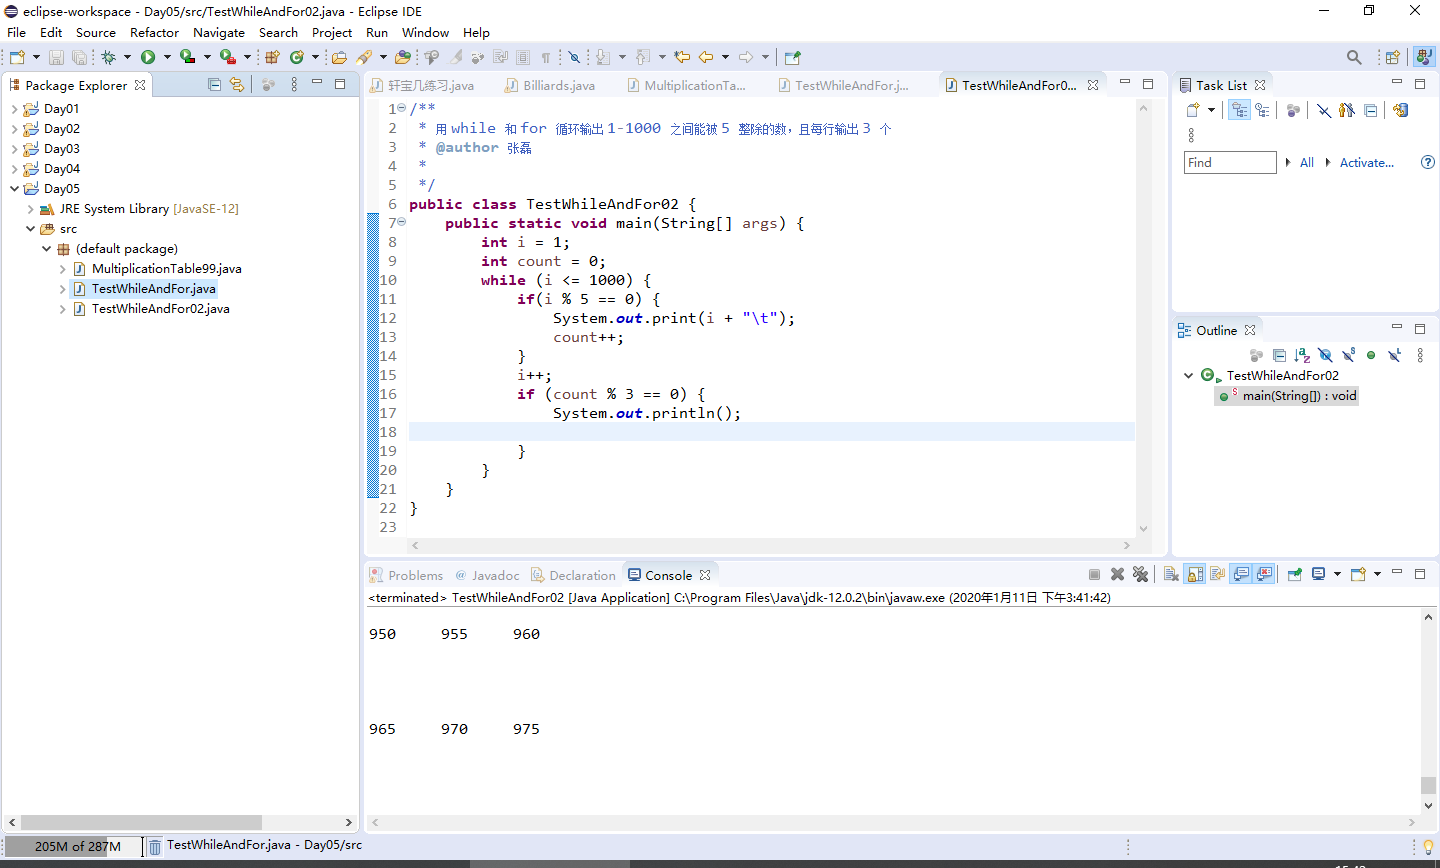Image resolution: width=1440 pixels, height=868 pixels.
Task: Toggle Categorized view in the Task List
Action: click(1239, 110)
